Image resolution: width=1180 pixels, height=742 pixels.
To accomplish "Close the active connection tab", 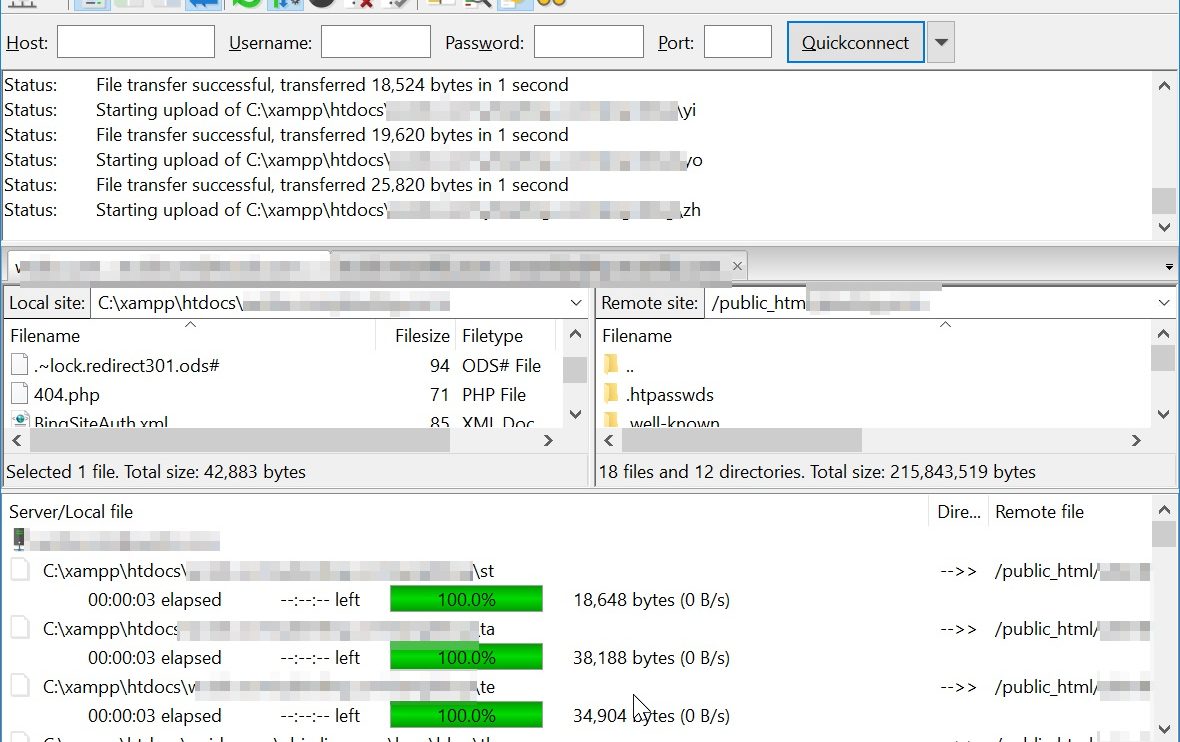I will point(738,266).
